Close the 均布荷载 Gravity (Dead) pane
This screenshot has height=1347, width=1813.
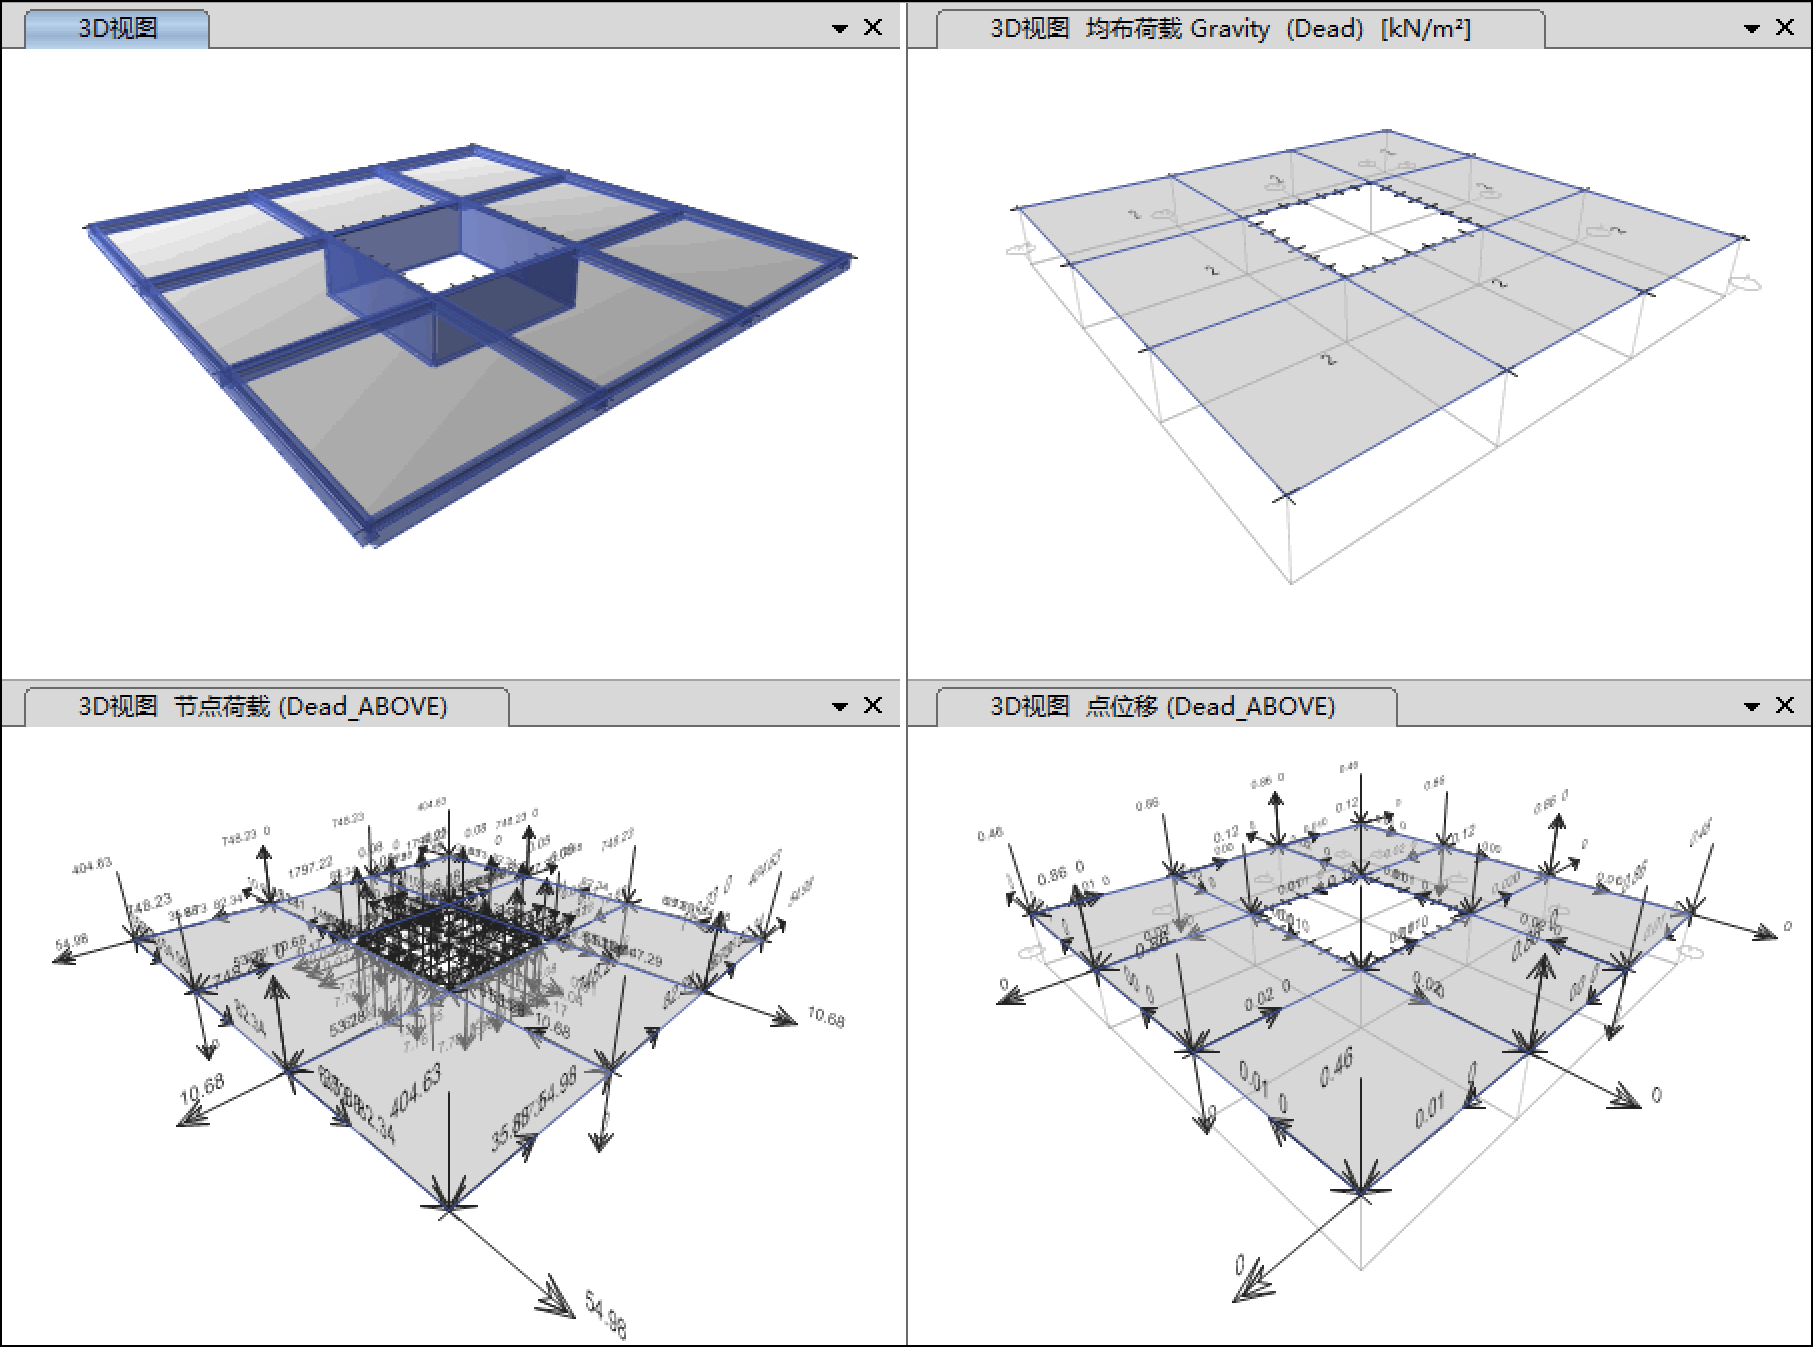pyautogui.click(x=1784, y=28)
